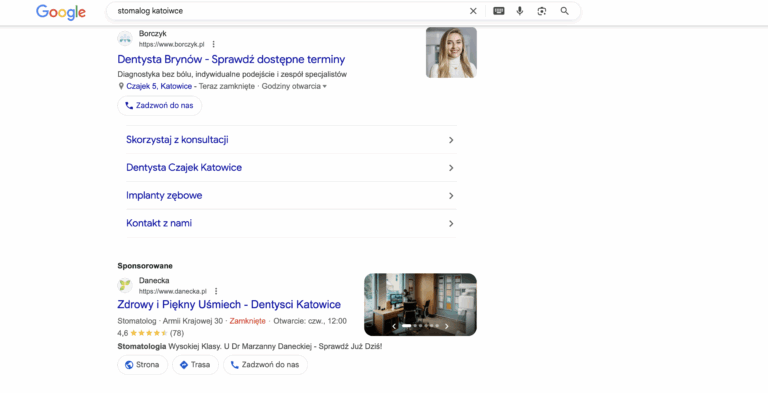The image size is (768, 393).
Task: Open the woman's portrait thumbnail for Borczyk
Action: click(x=451, y=52)
